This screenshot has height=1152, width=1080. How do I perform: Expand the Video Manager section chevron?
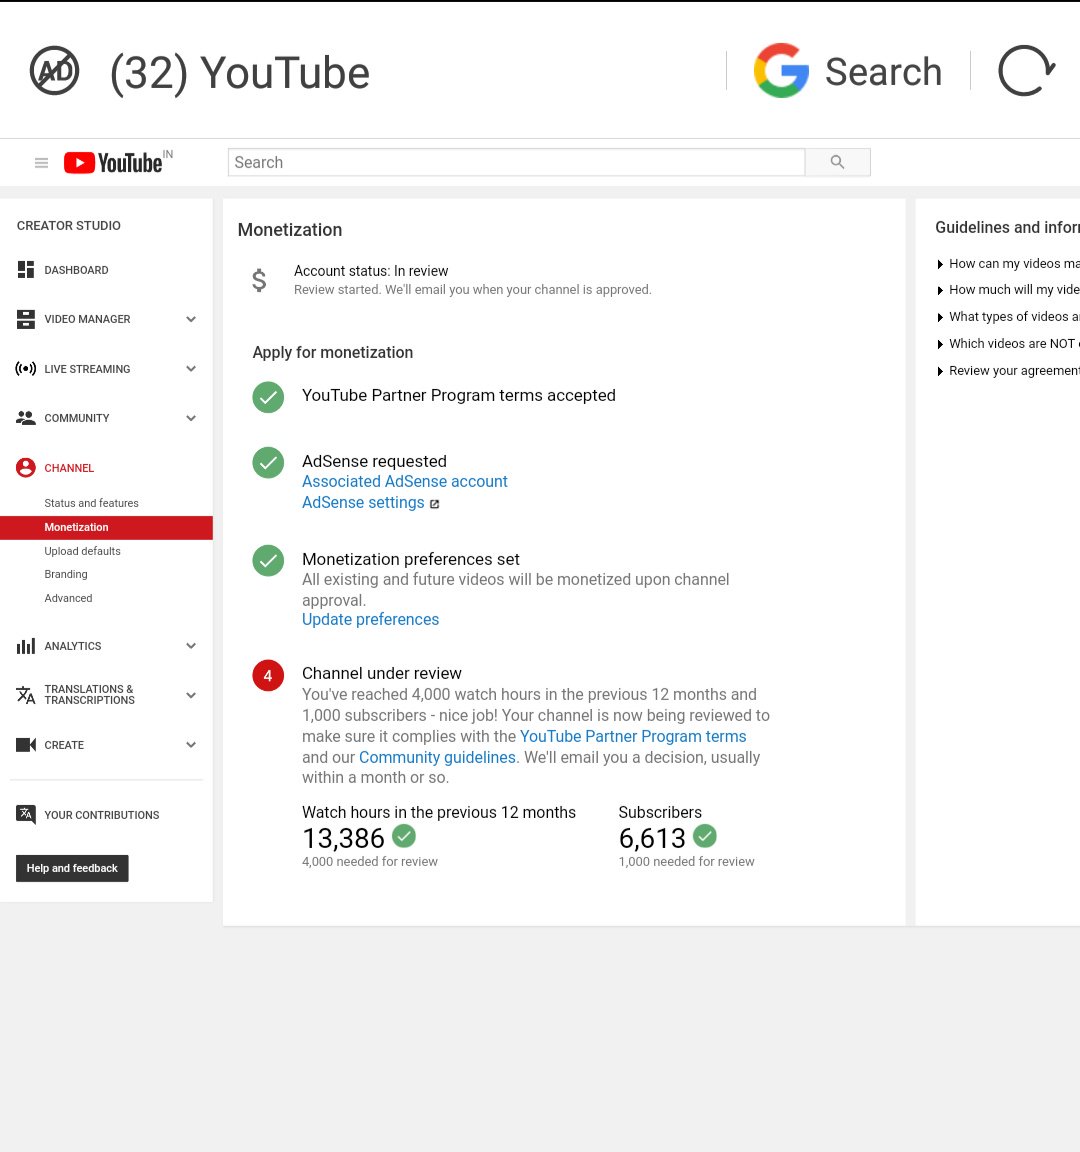tap(191, 319)
